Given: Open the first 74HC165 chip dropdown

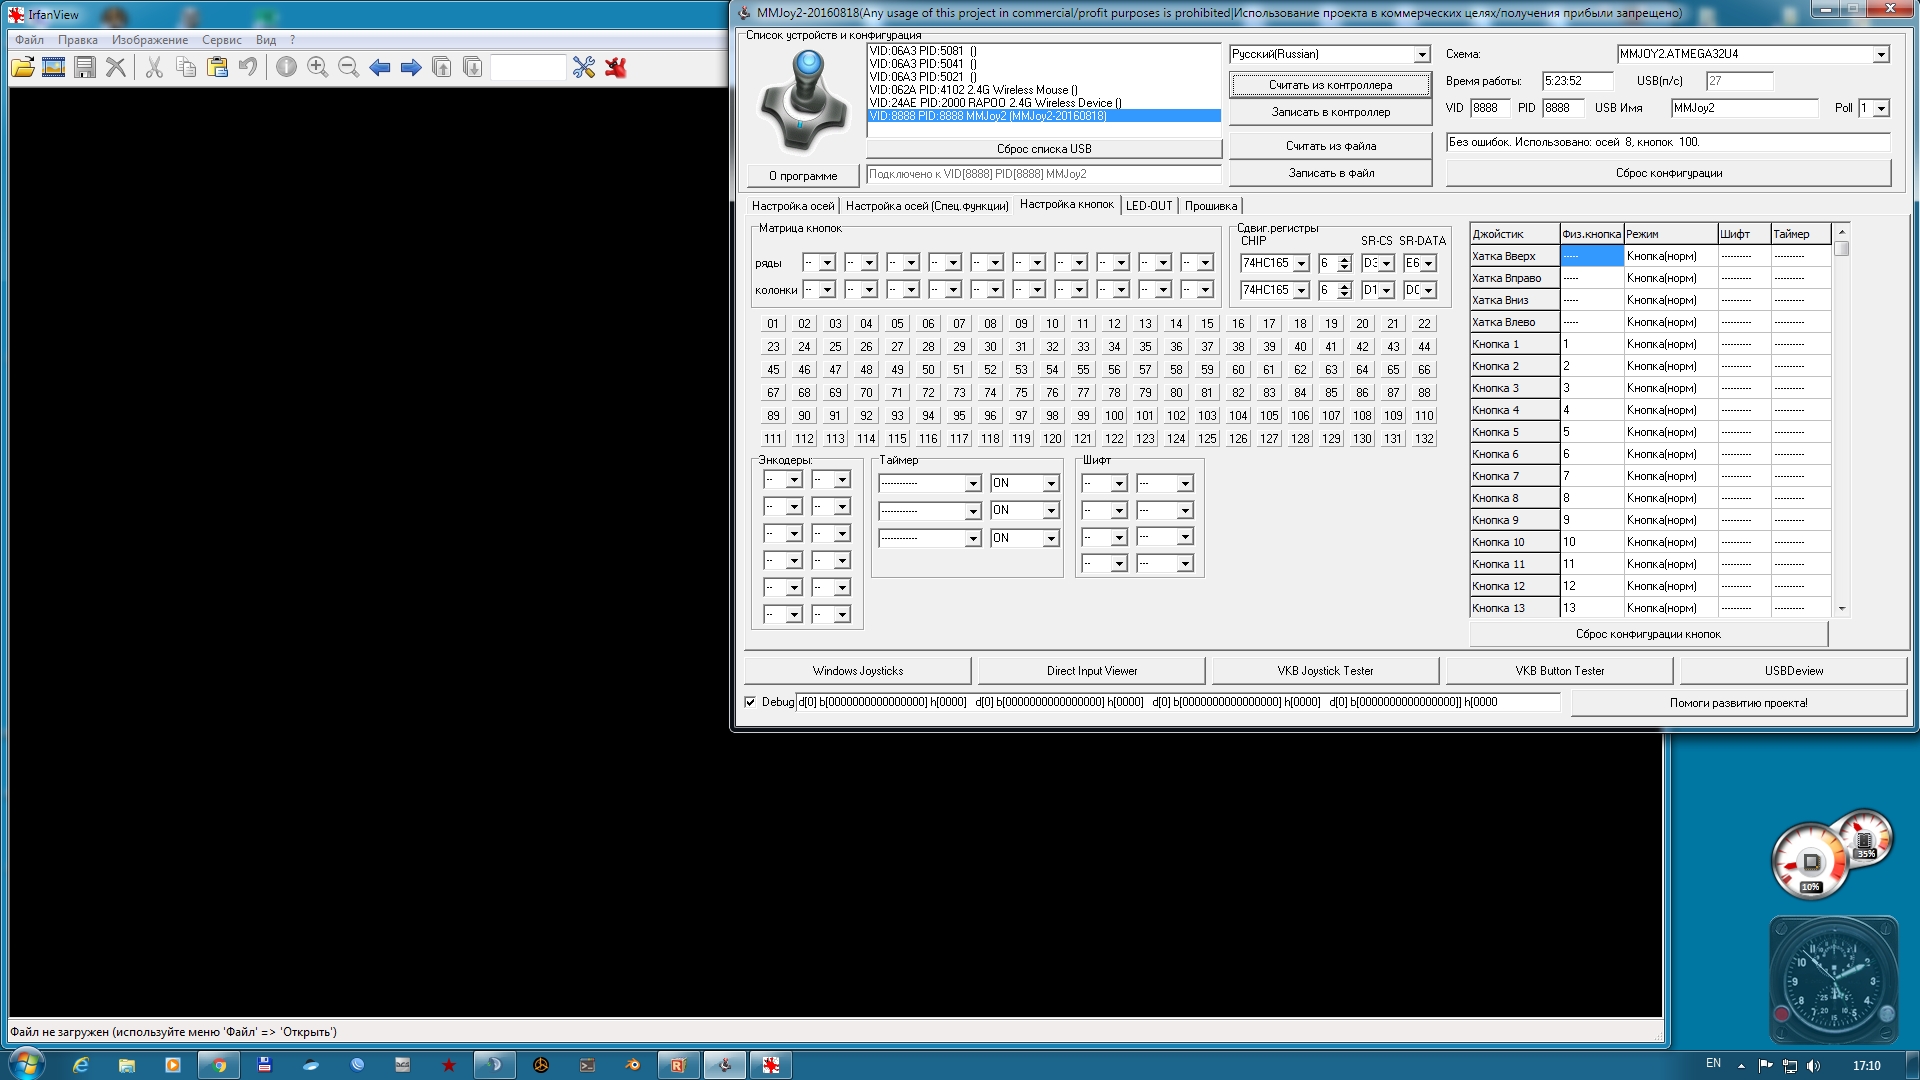Looking at the screenshot, I should (x=1301, y=264).
